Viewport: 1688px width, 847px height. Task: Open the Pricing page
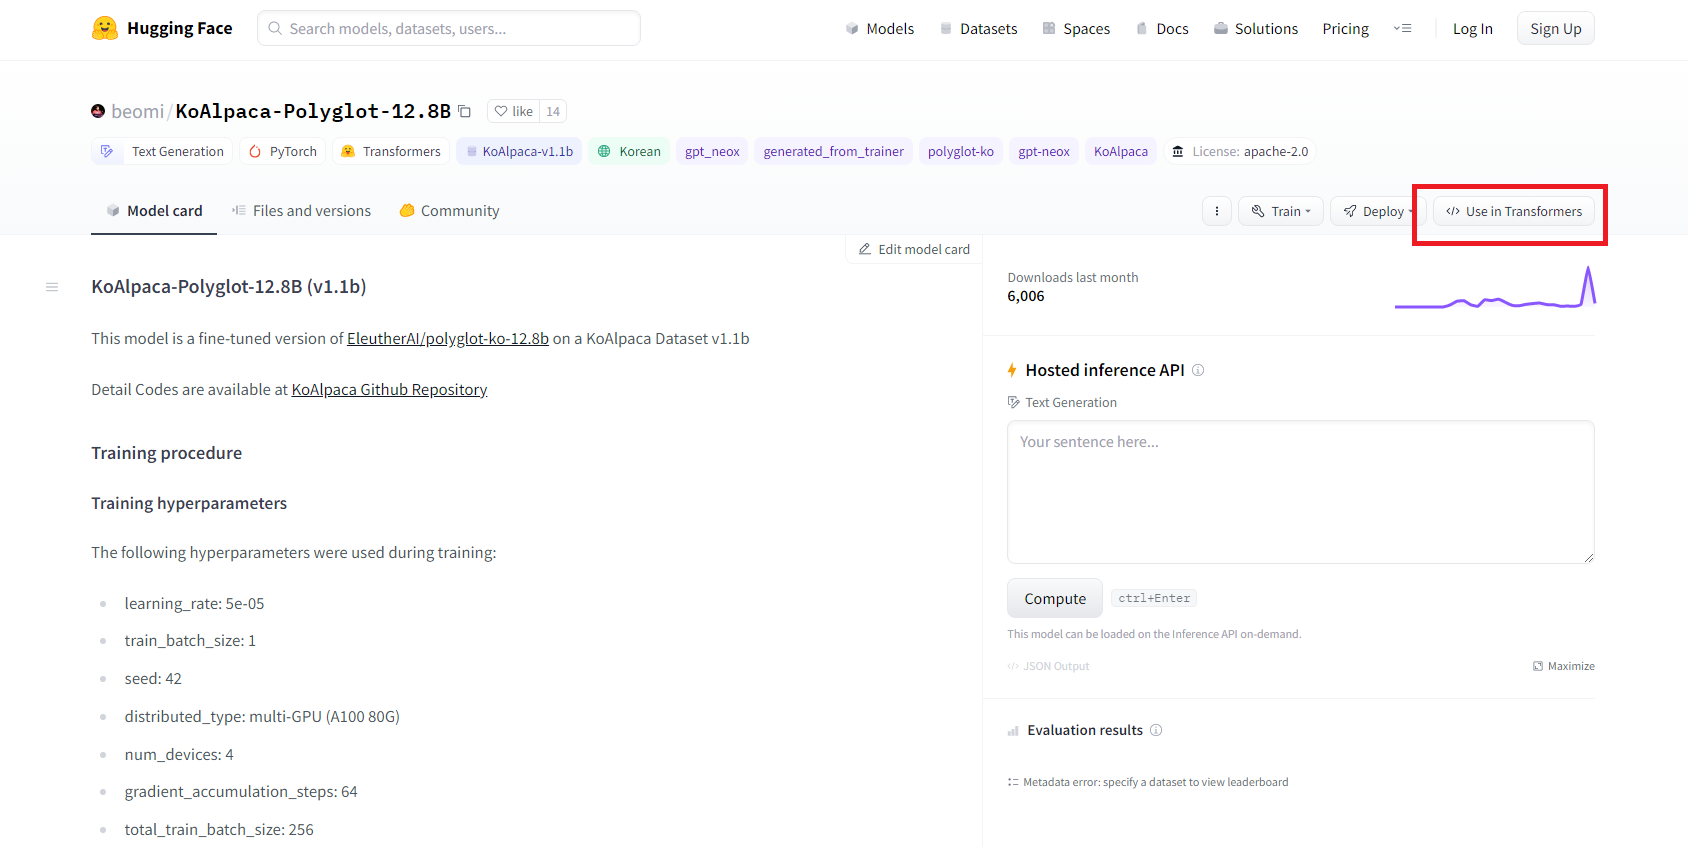click(1345, 29)
